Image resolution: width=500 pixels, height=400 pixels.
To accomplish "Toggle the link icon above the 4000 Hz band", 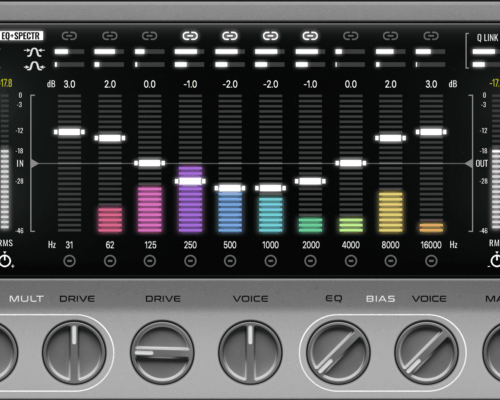I will pos(351,36).
